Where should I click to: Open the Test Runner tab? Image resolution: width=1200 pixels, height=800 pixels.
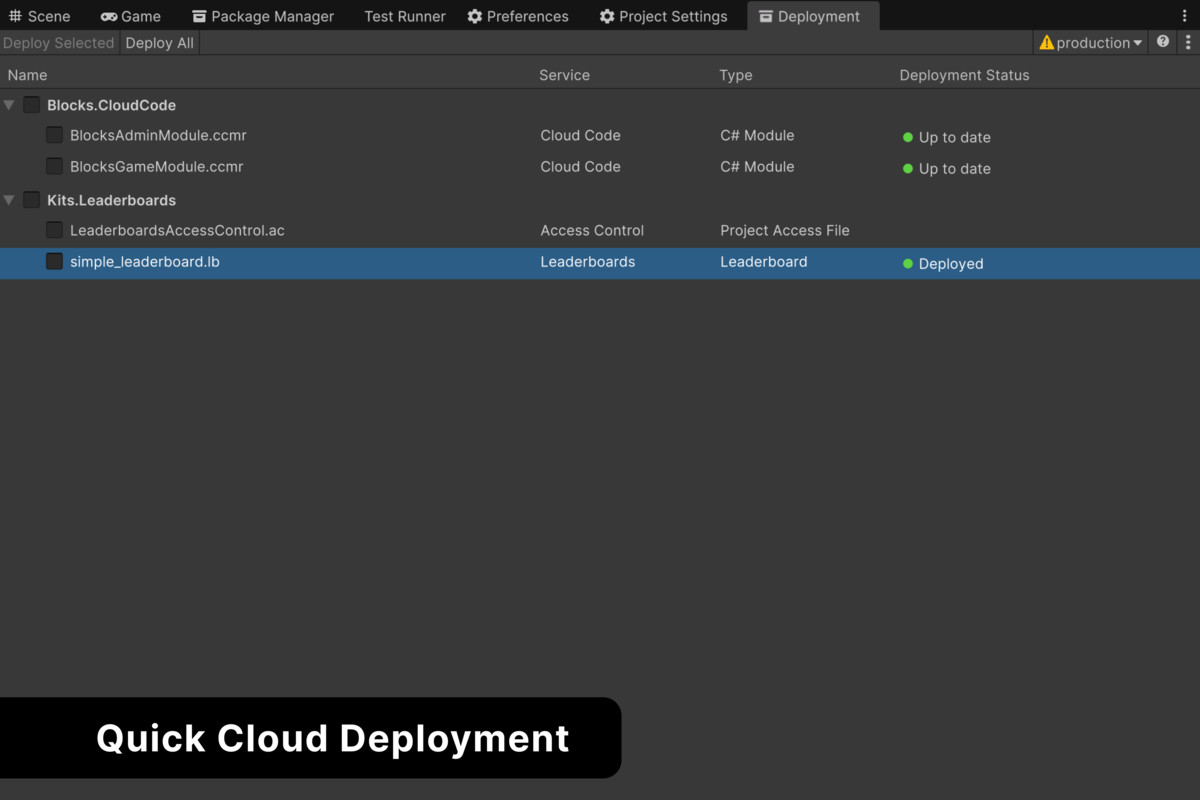coord(405,16)
